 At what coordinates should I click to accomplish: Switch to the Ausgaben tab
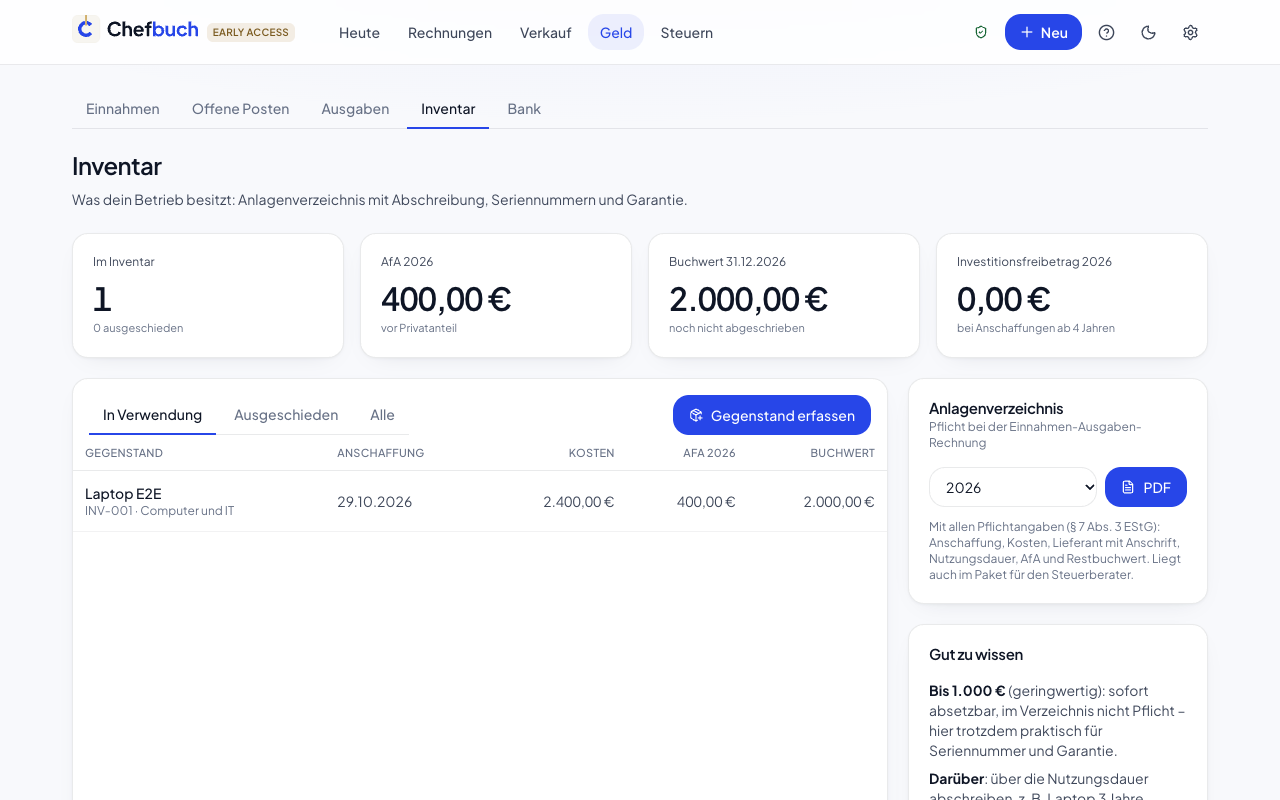coord(355,109)
